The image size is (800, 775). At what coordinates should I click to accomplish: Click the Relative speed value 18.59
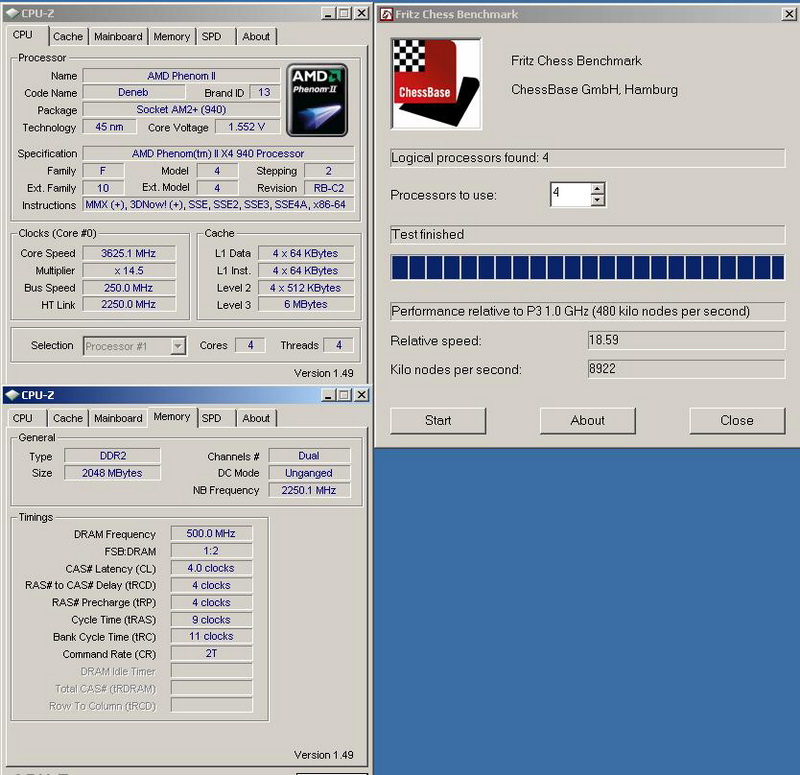coord(686,340)
